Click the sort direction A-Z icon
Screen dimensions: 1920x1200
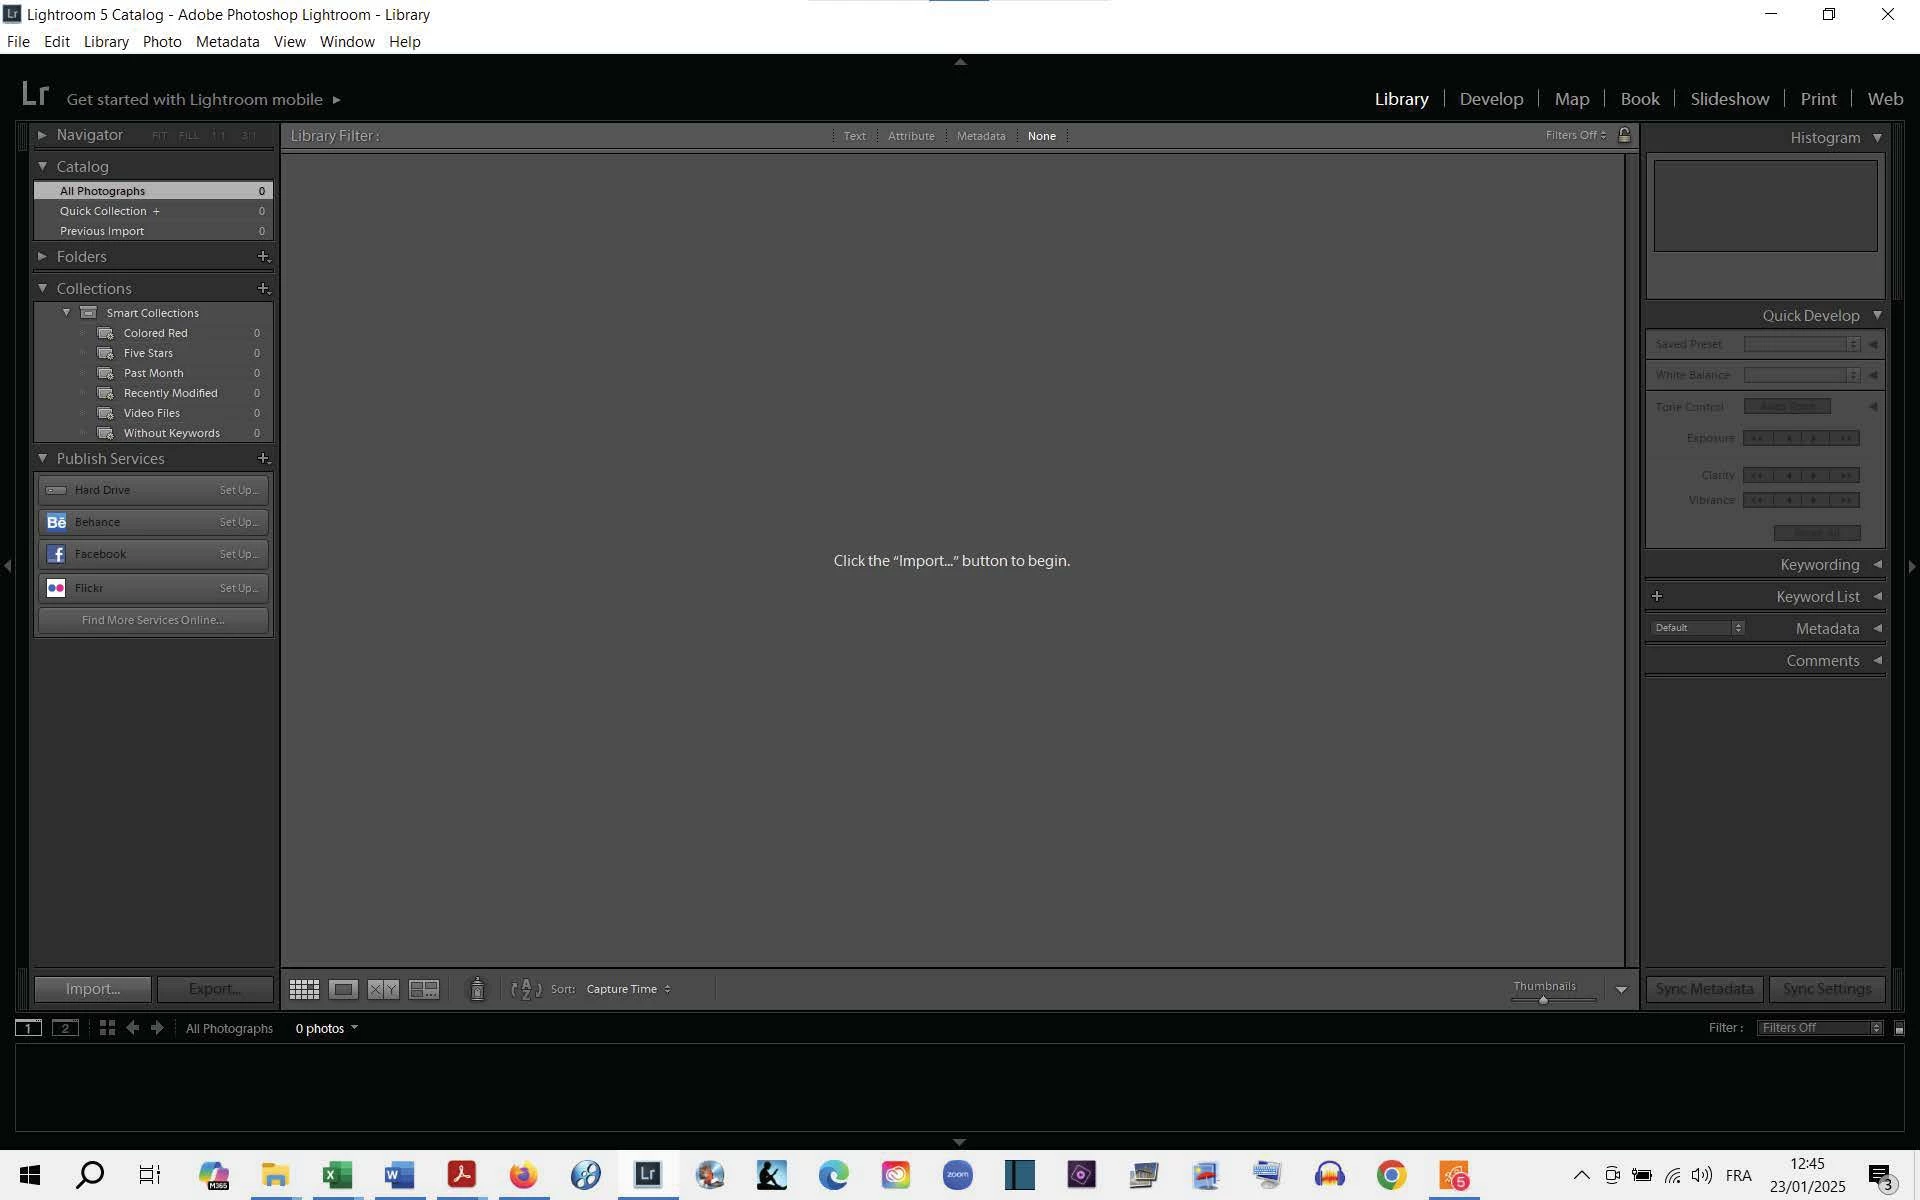(x=526, y=990)
